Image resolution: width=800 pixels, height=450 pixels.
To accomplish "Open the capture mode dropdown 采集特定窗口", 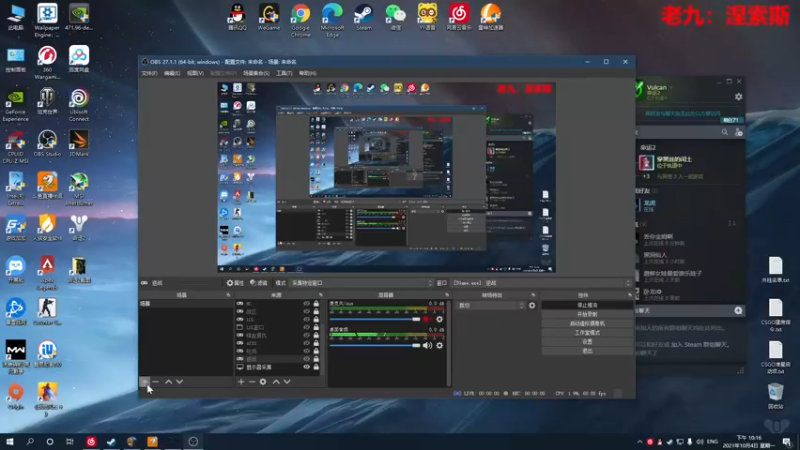I will pos(361,283).
